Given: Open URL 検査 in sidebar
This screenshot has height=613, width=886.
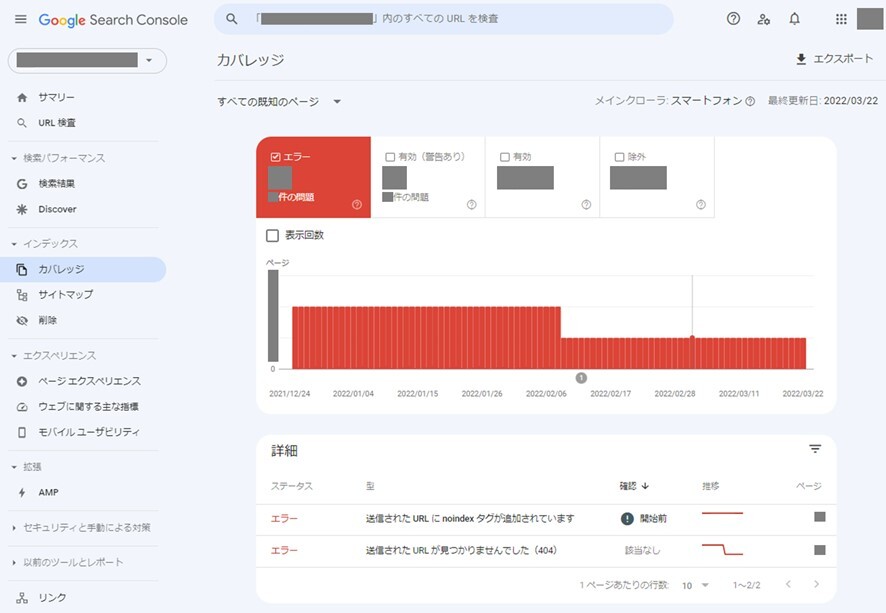Looking at the screenshot, I should pos(57,123).
